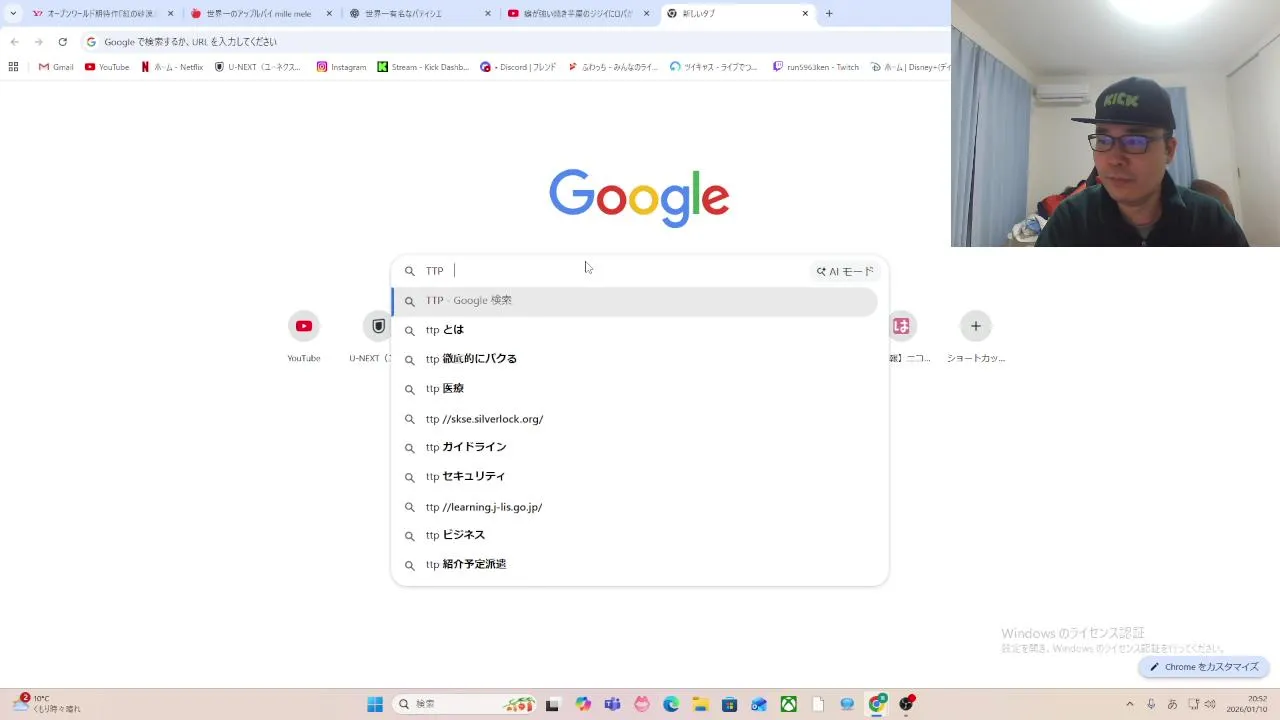Click the microphone tray icon

1152,704
